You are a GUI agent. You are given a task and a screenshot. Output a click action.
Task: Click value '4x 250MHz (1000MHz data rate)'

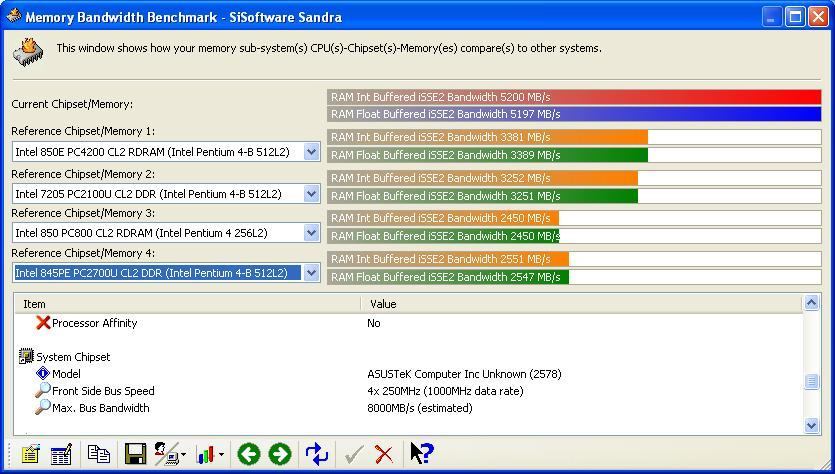(445, 391)
